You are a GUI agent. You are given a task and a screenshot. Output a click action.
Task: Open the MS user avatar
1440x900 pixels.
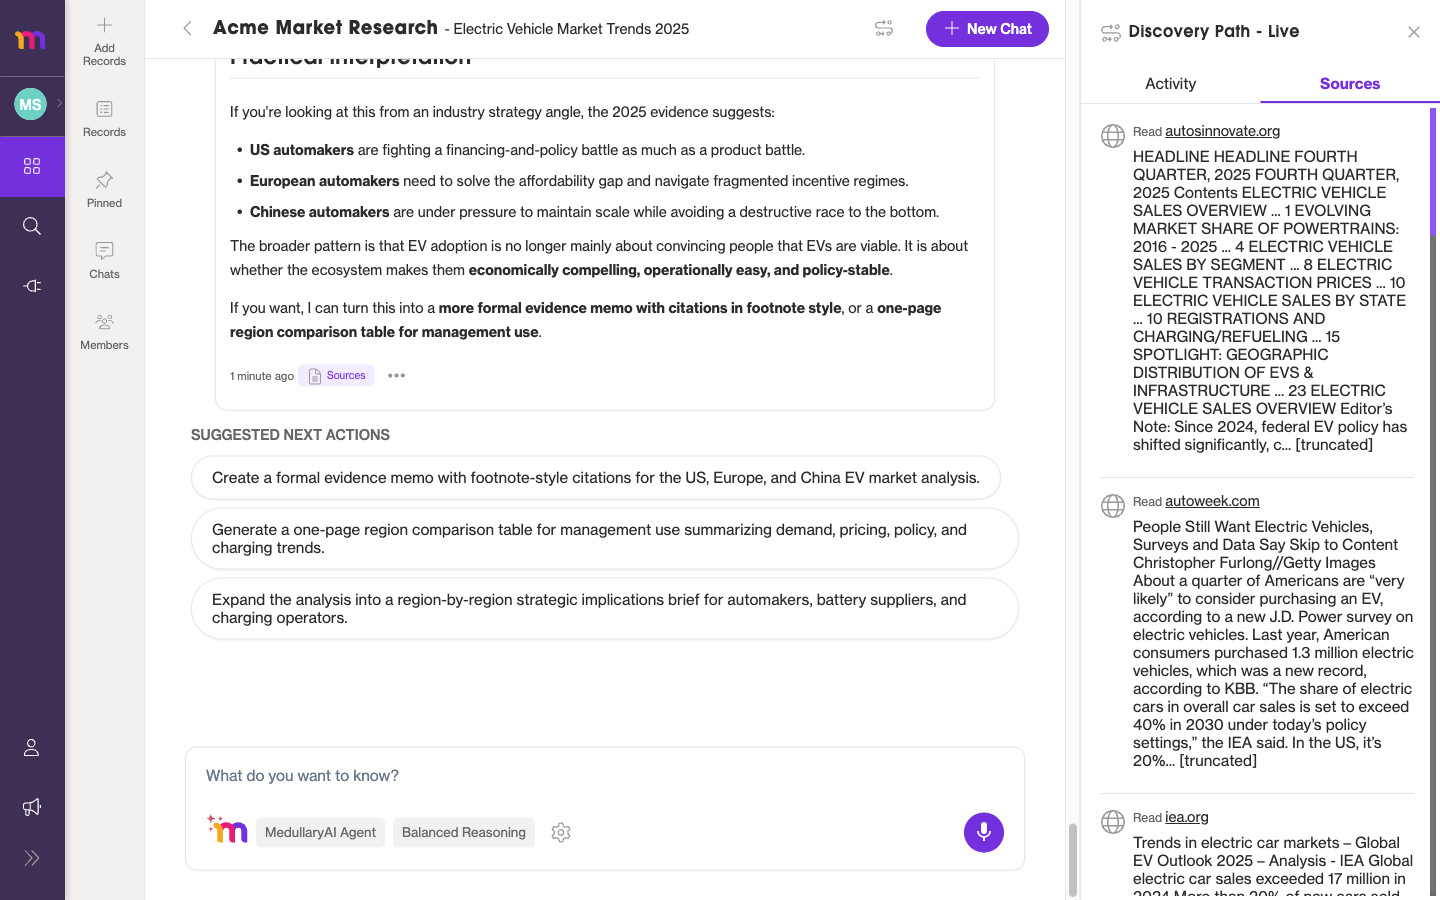tap(30, 104)
